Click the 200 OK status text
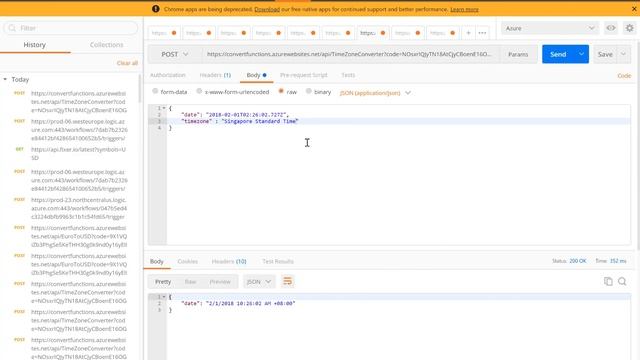Image resolution: width=640 pixels, height=360 pixels. (578, 261)
